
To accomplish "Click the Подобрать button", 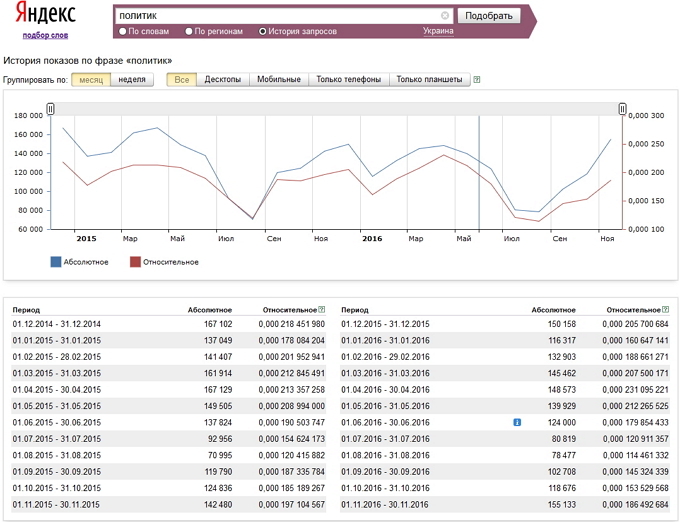I will pos(489,16).
